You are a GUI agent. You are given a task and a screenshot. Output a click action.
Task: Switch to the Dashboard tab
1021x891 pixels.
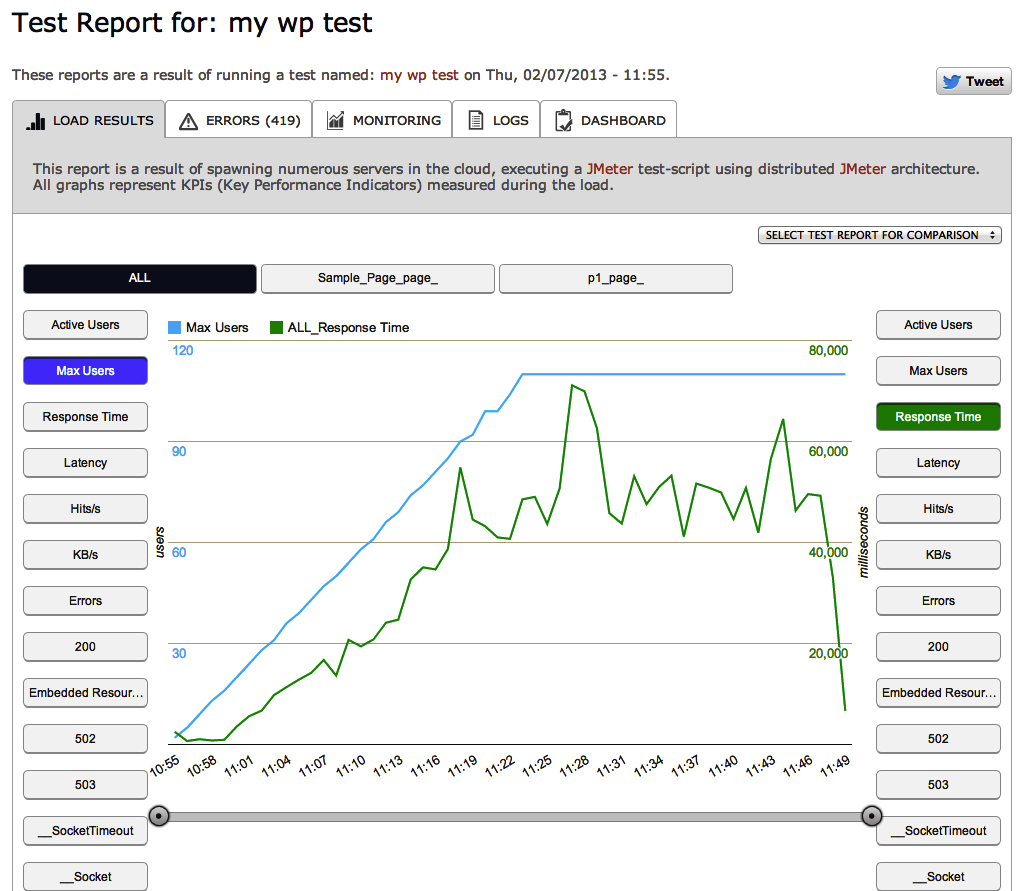point(608,120)
